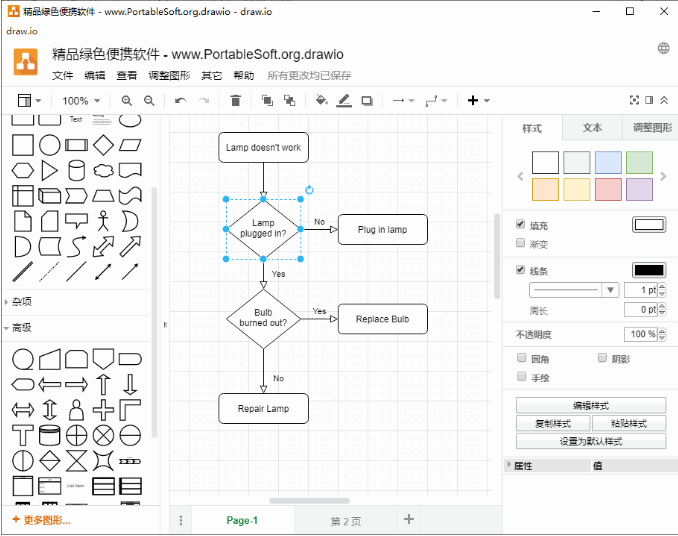This screenshot has height=536, width=678.
Task: Click the 不透明度 100 % input field
Action: tap(641, 334)
